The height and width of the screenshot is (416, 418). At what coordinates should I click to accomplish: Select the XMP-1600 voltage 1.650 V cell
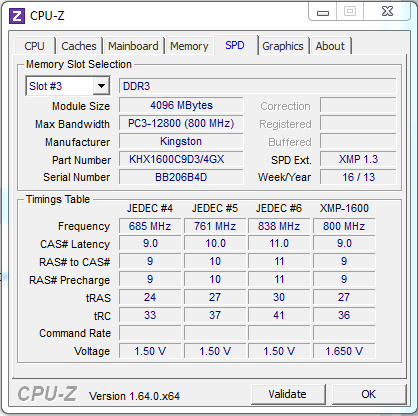coord(344,351)
